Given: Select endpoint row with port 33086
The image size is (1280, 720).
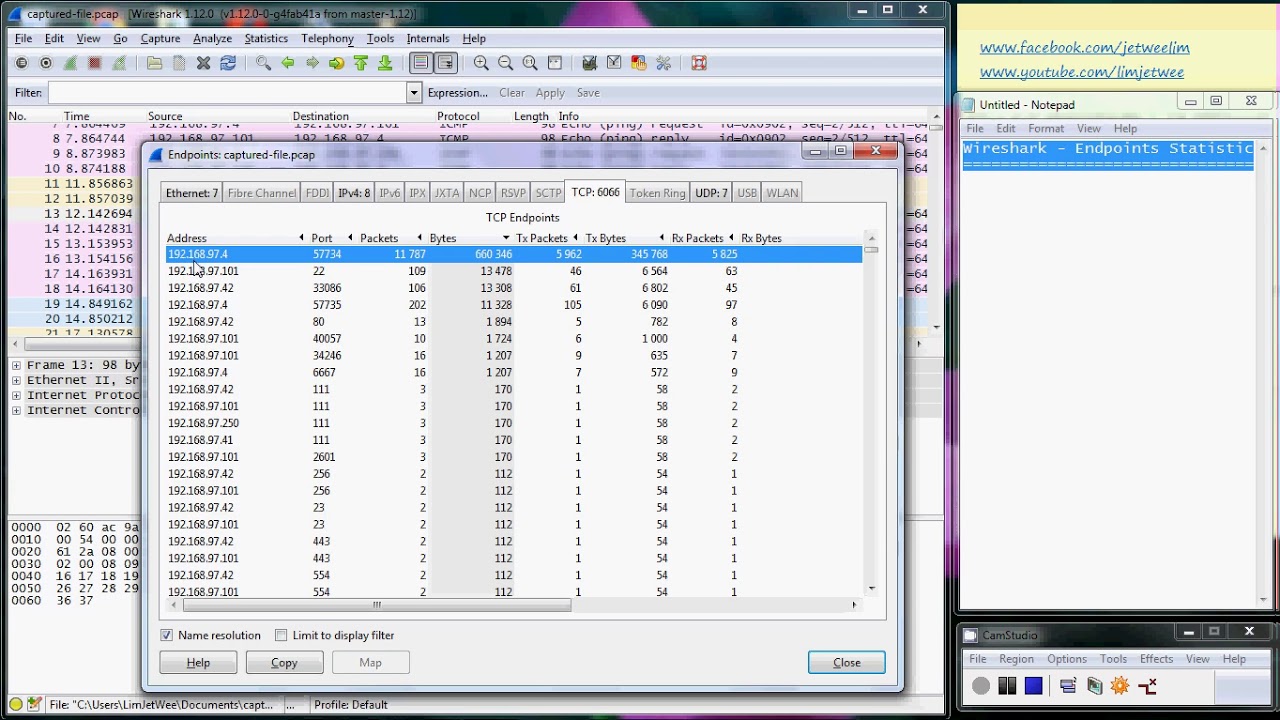Looking at the screenshot, I should click(x=513, y=288).
